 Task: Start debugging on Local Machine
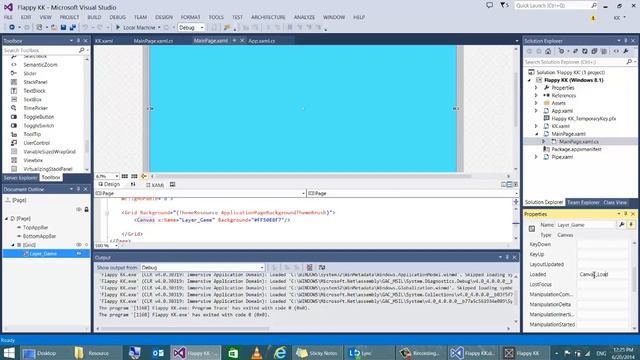point(135,27)
